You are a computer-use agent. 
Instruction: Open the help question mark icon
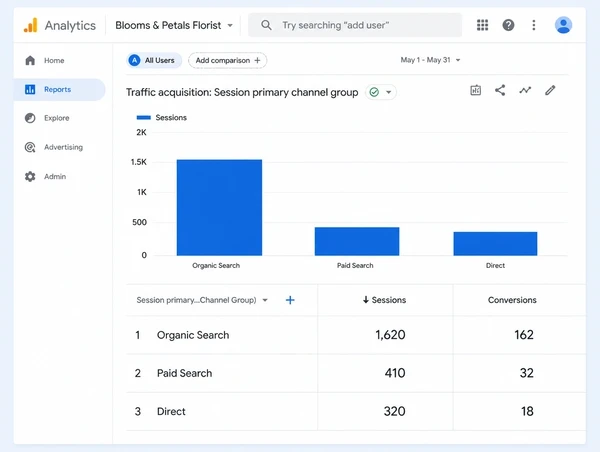(508, 25)
